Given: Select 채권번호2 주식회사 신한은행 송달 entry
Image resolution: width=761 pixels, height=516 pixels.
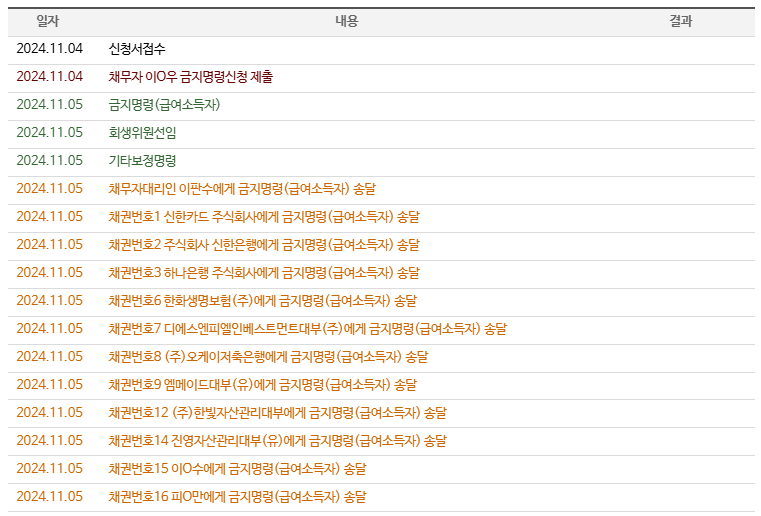Looking at the screenshot, I should [264, 245].
